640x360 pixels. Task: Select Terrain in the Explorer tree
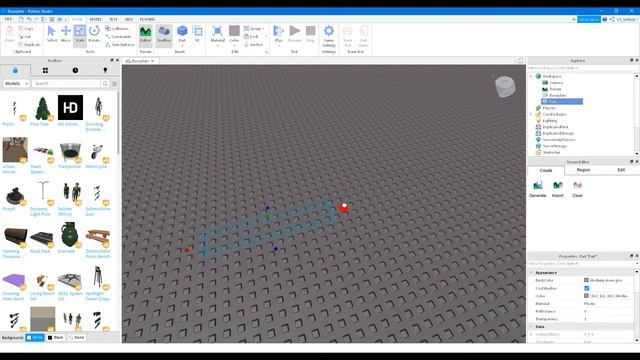pos(556,89)
